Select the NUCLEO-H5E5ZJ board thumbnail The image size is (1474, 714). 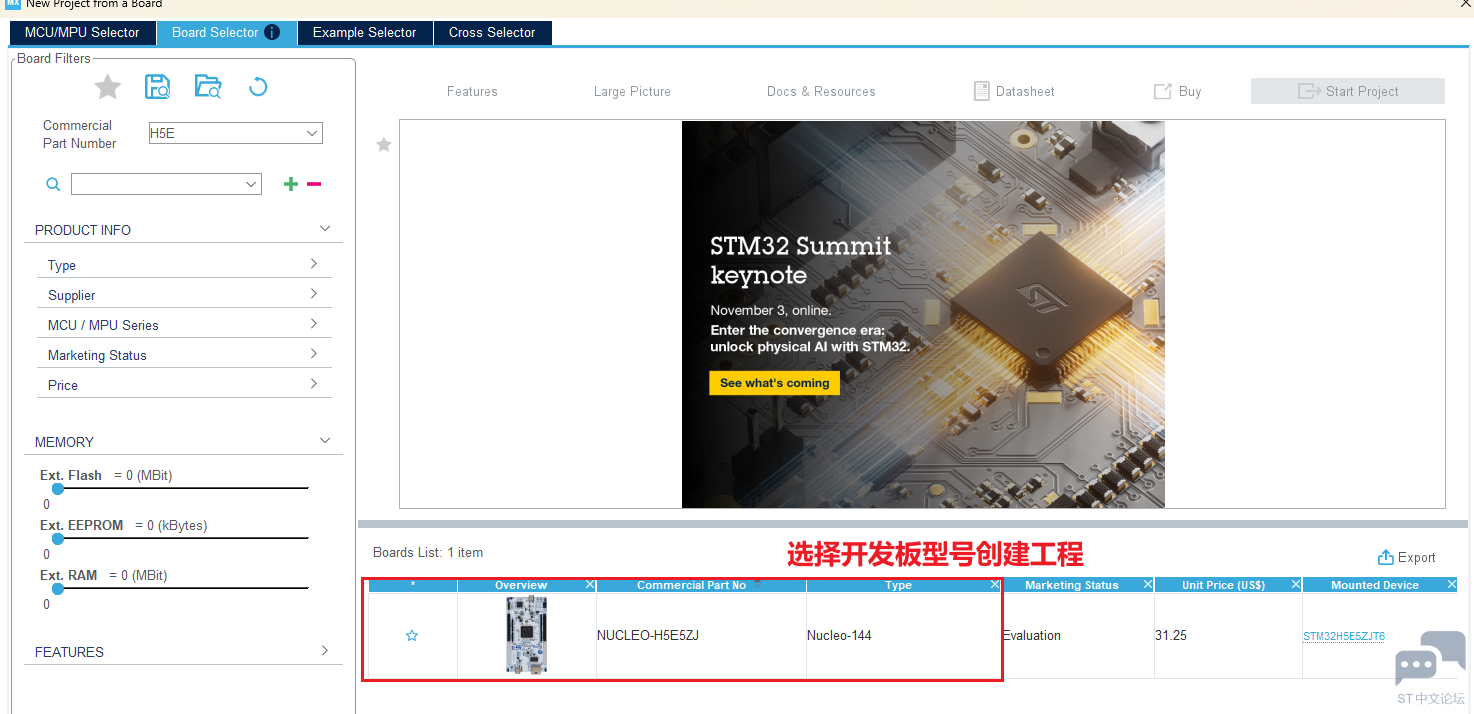[x=527, y=635]
